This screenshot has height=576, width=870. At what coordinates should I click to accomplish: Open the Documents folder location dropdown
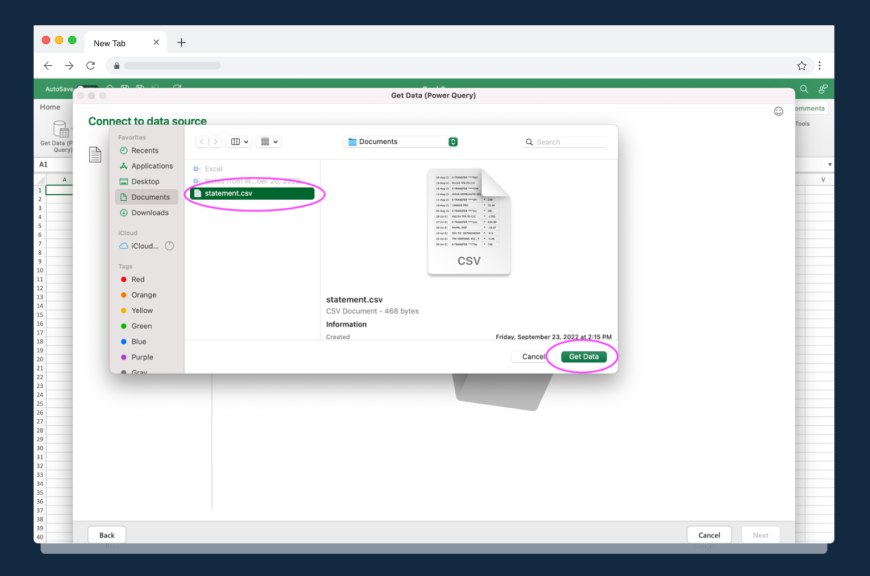pyautogui.click(x=401, y=142)
